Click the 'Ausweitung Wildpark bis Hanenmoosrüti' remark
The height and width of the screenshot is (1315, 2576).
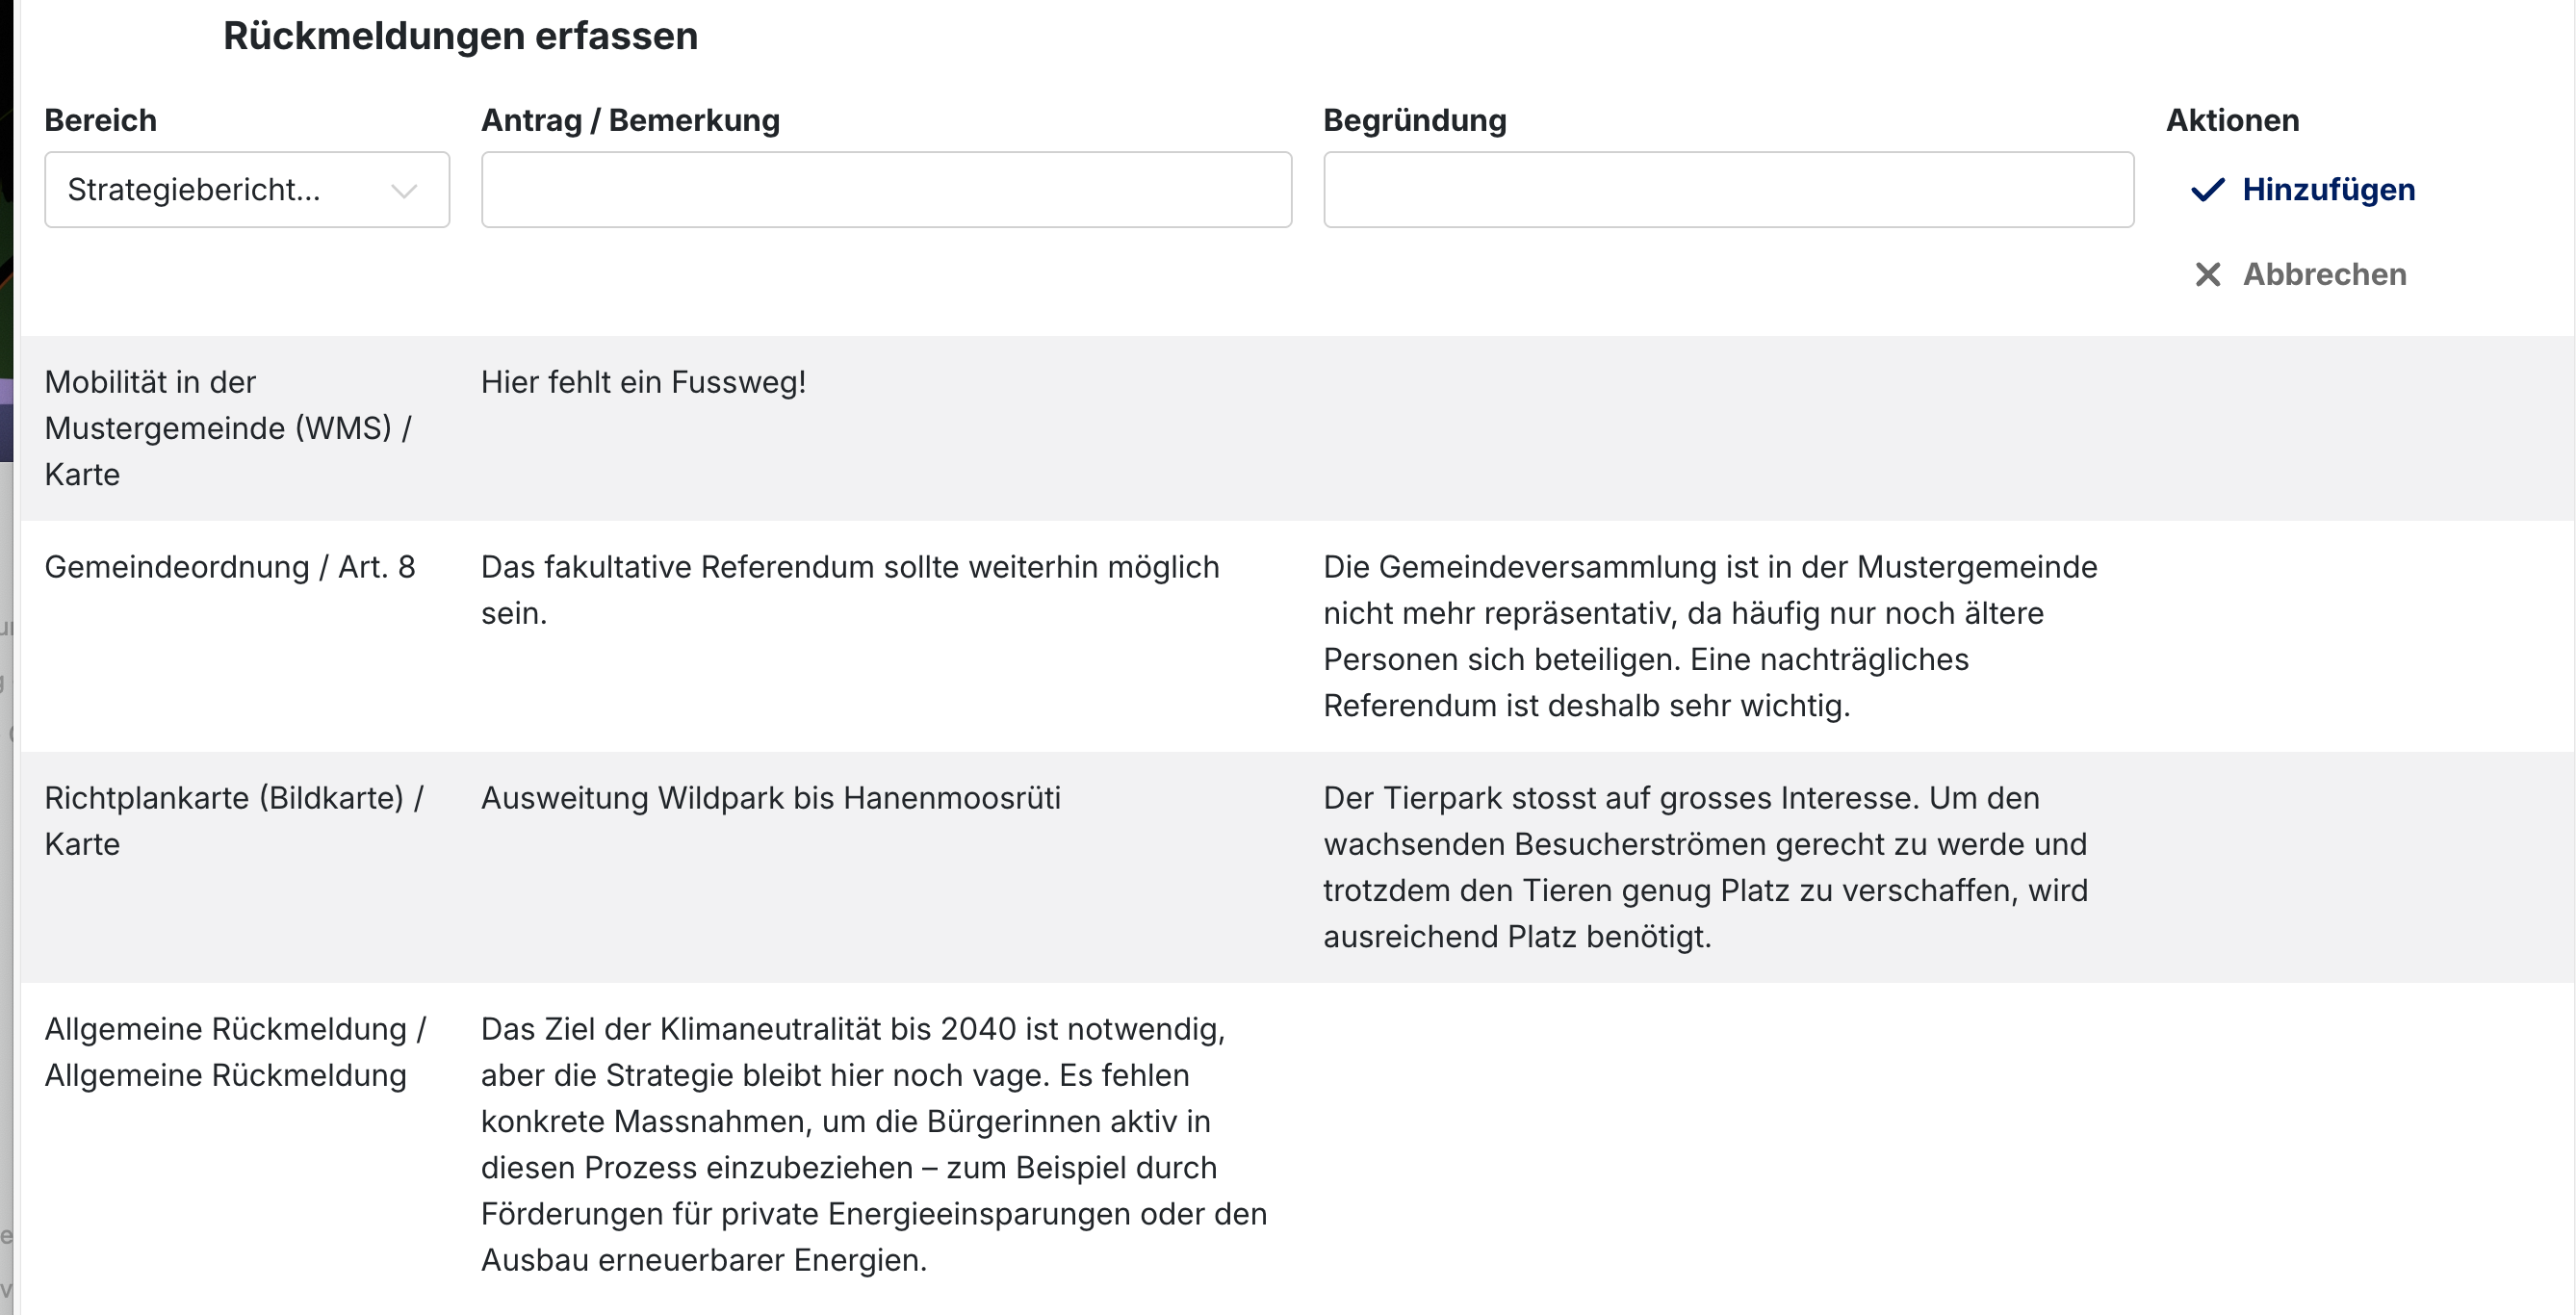[x=771, y=798]
